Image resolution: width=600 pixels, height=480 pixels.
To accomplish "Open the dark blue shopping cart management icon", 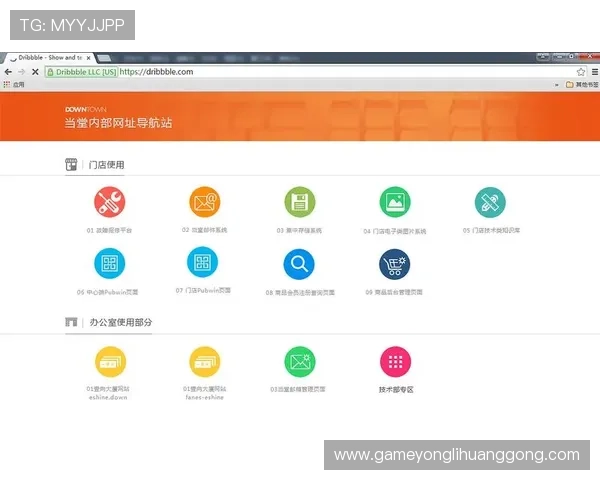I will coord(395,264).
